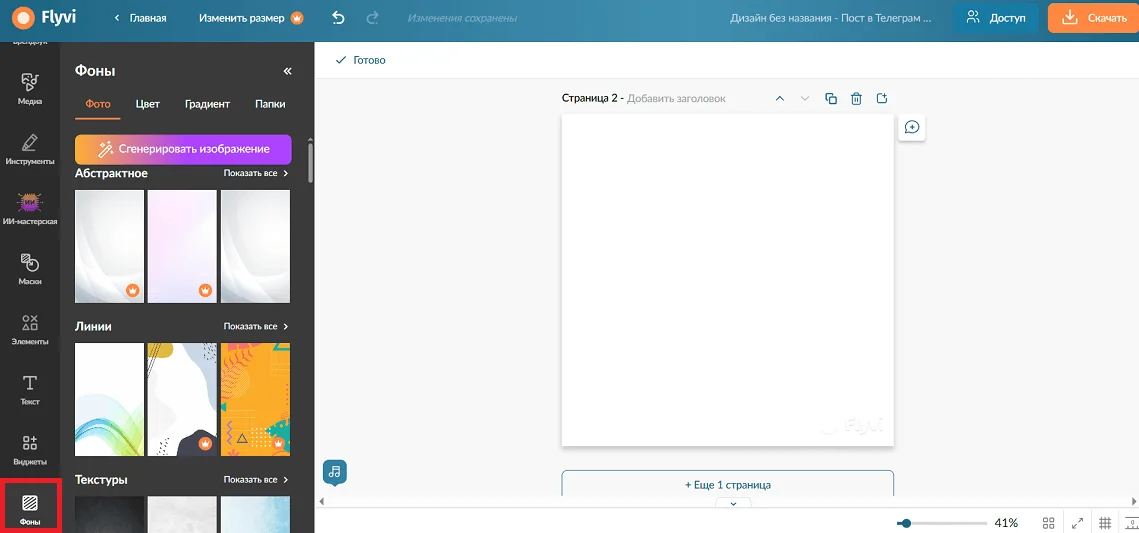1139x533 pixels.
Task: Toggle fullscreen mode with arrows icon
Action: click(1077, 523)
